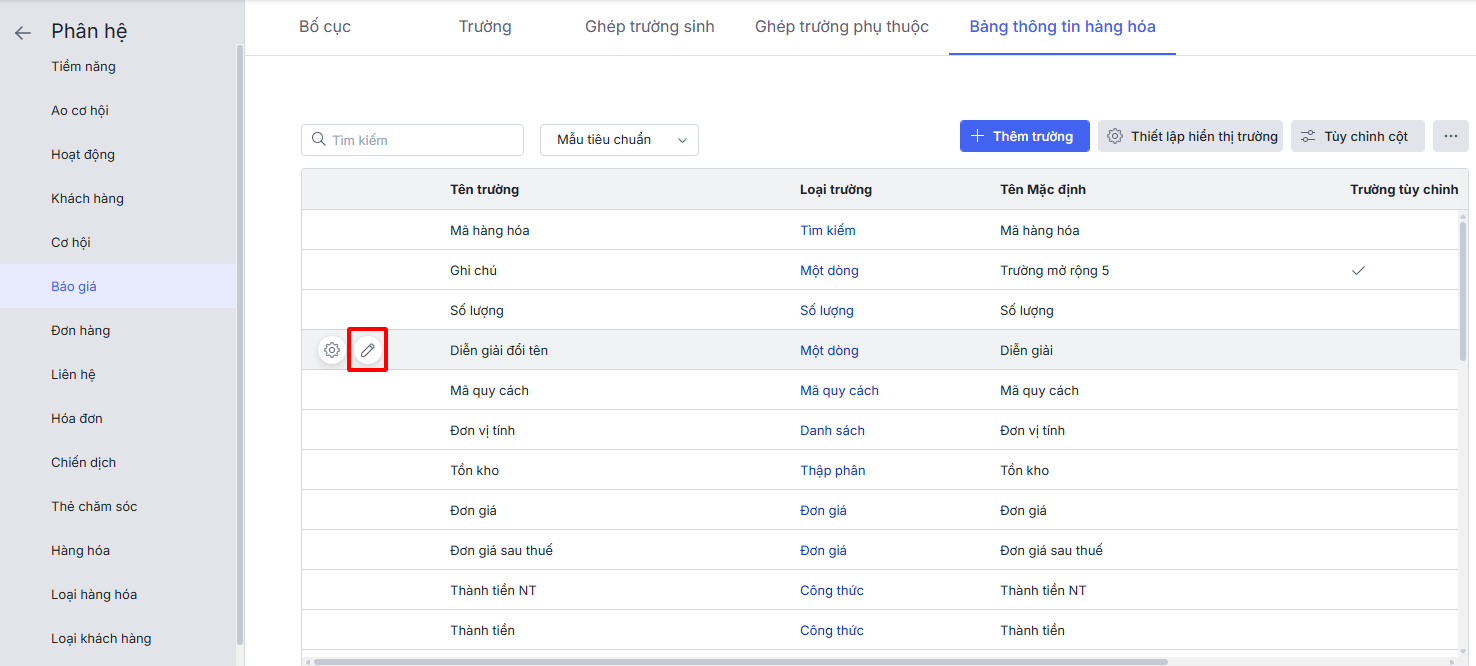Viewport: 1476px width, 666px height.
Task: Click the custom field checkmark on Ghi chú row
Action: coord(1358,271)
